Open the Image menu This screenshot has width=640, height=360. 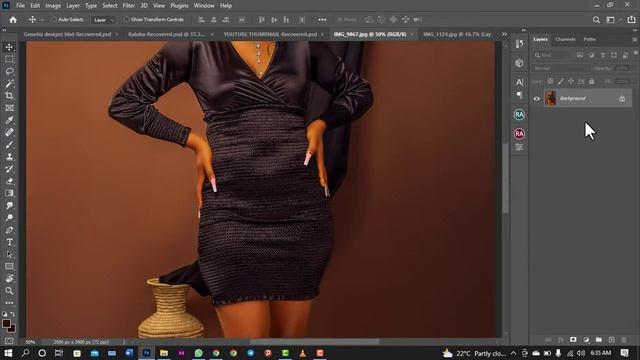click(53, 6)
